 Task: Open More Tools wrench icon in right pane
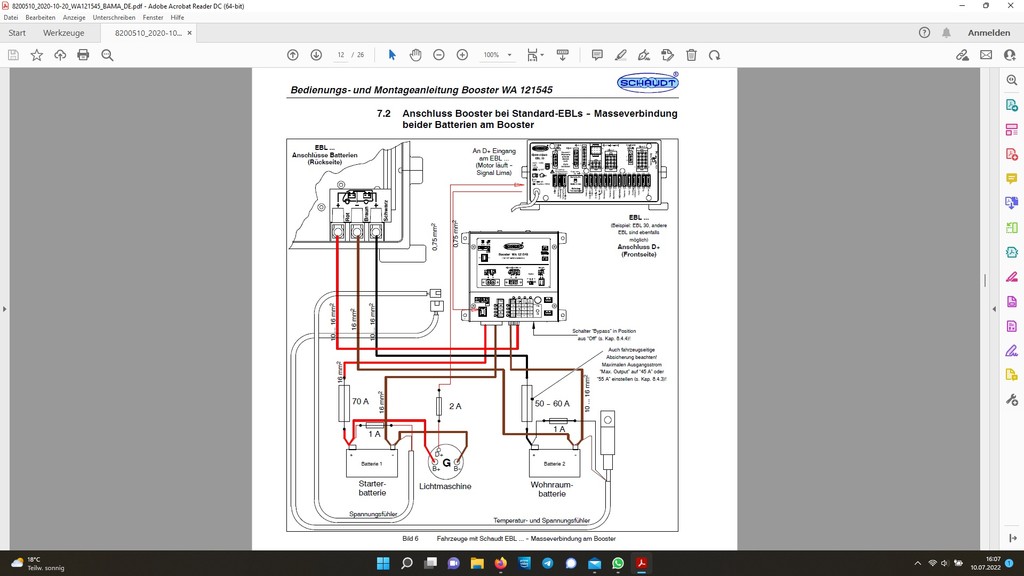coord(1012,400)
